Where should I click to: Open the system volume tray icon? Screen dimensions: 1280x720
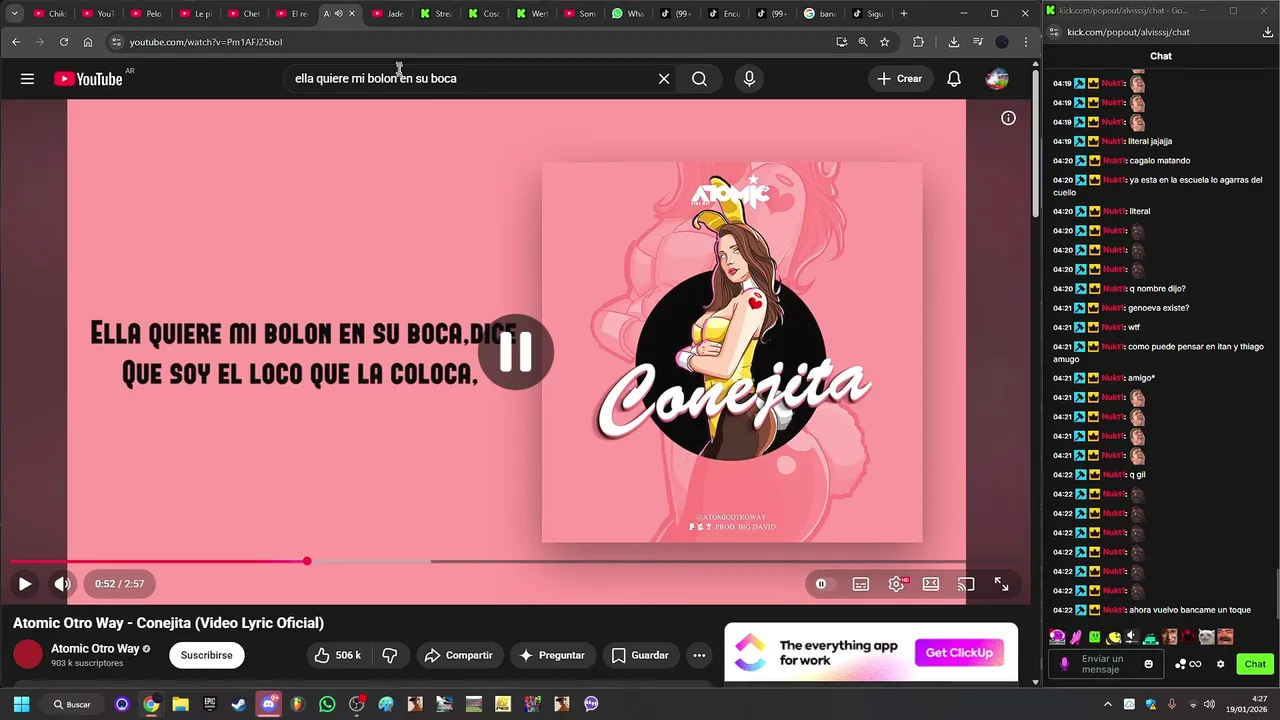1209,704
